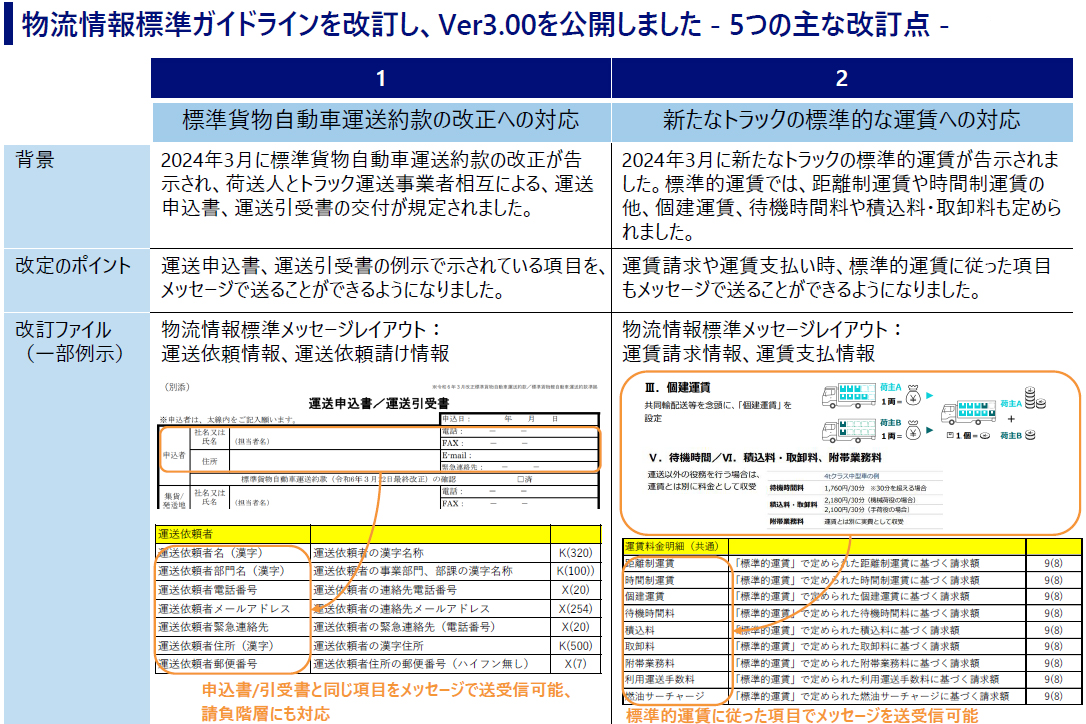Click the slide title about Ver3.00 publication
1086x724 pixels.
pos(485,25)
